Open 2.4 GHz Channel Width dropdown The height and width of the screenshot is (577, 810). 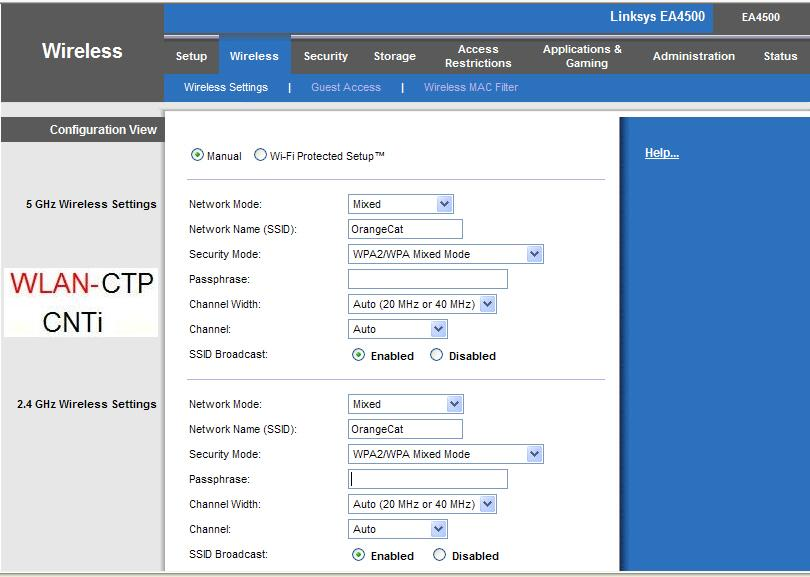pos(422,504)
